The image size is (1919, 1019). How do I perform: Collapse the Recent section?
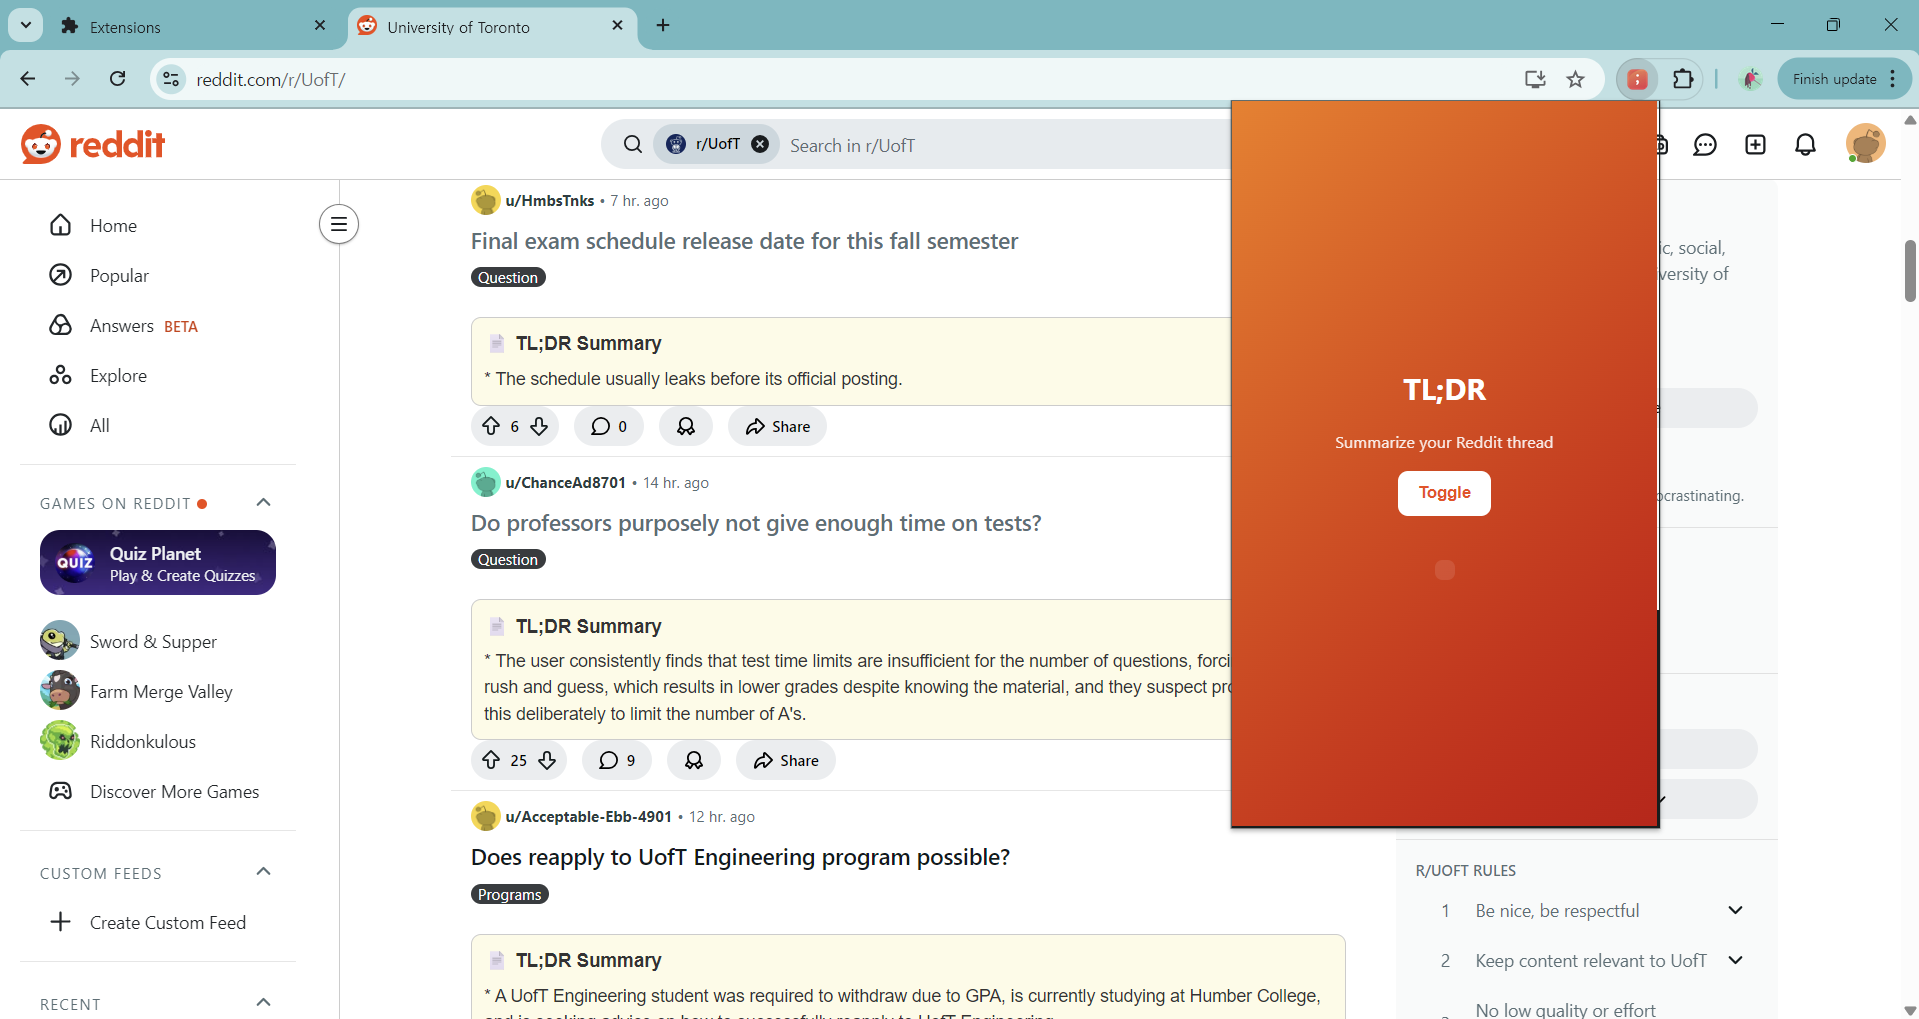[x=264, y=1002]
